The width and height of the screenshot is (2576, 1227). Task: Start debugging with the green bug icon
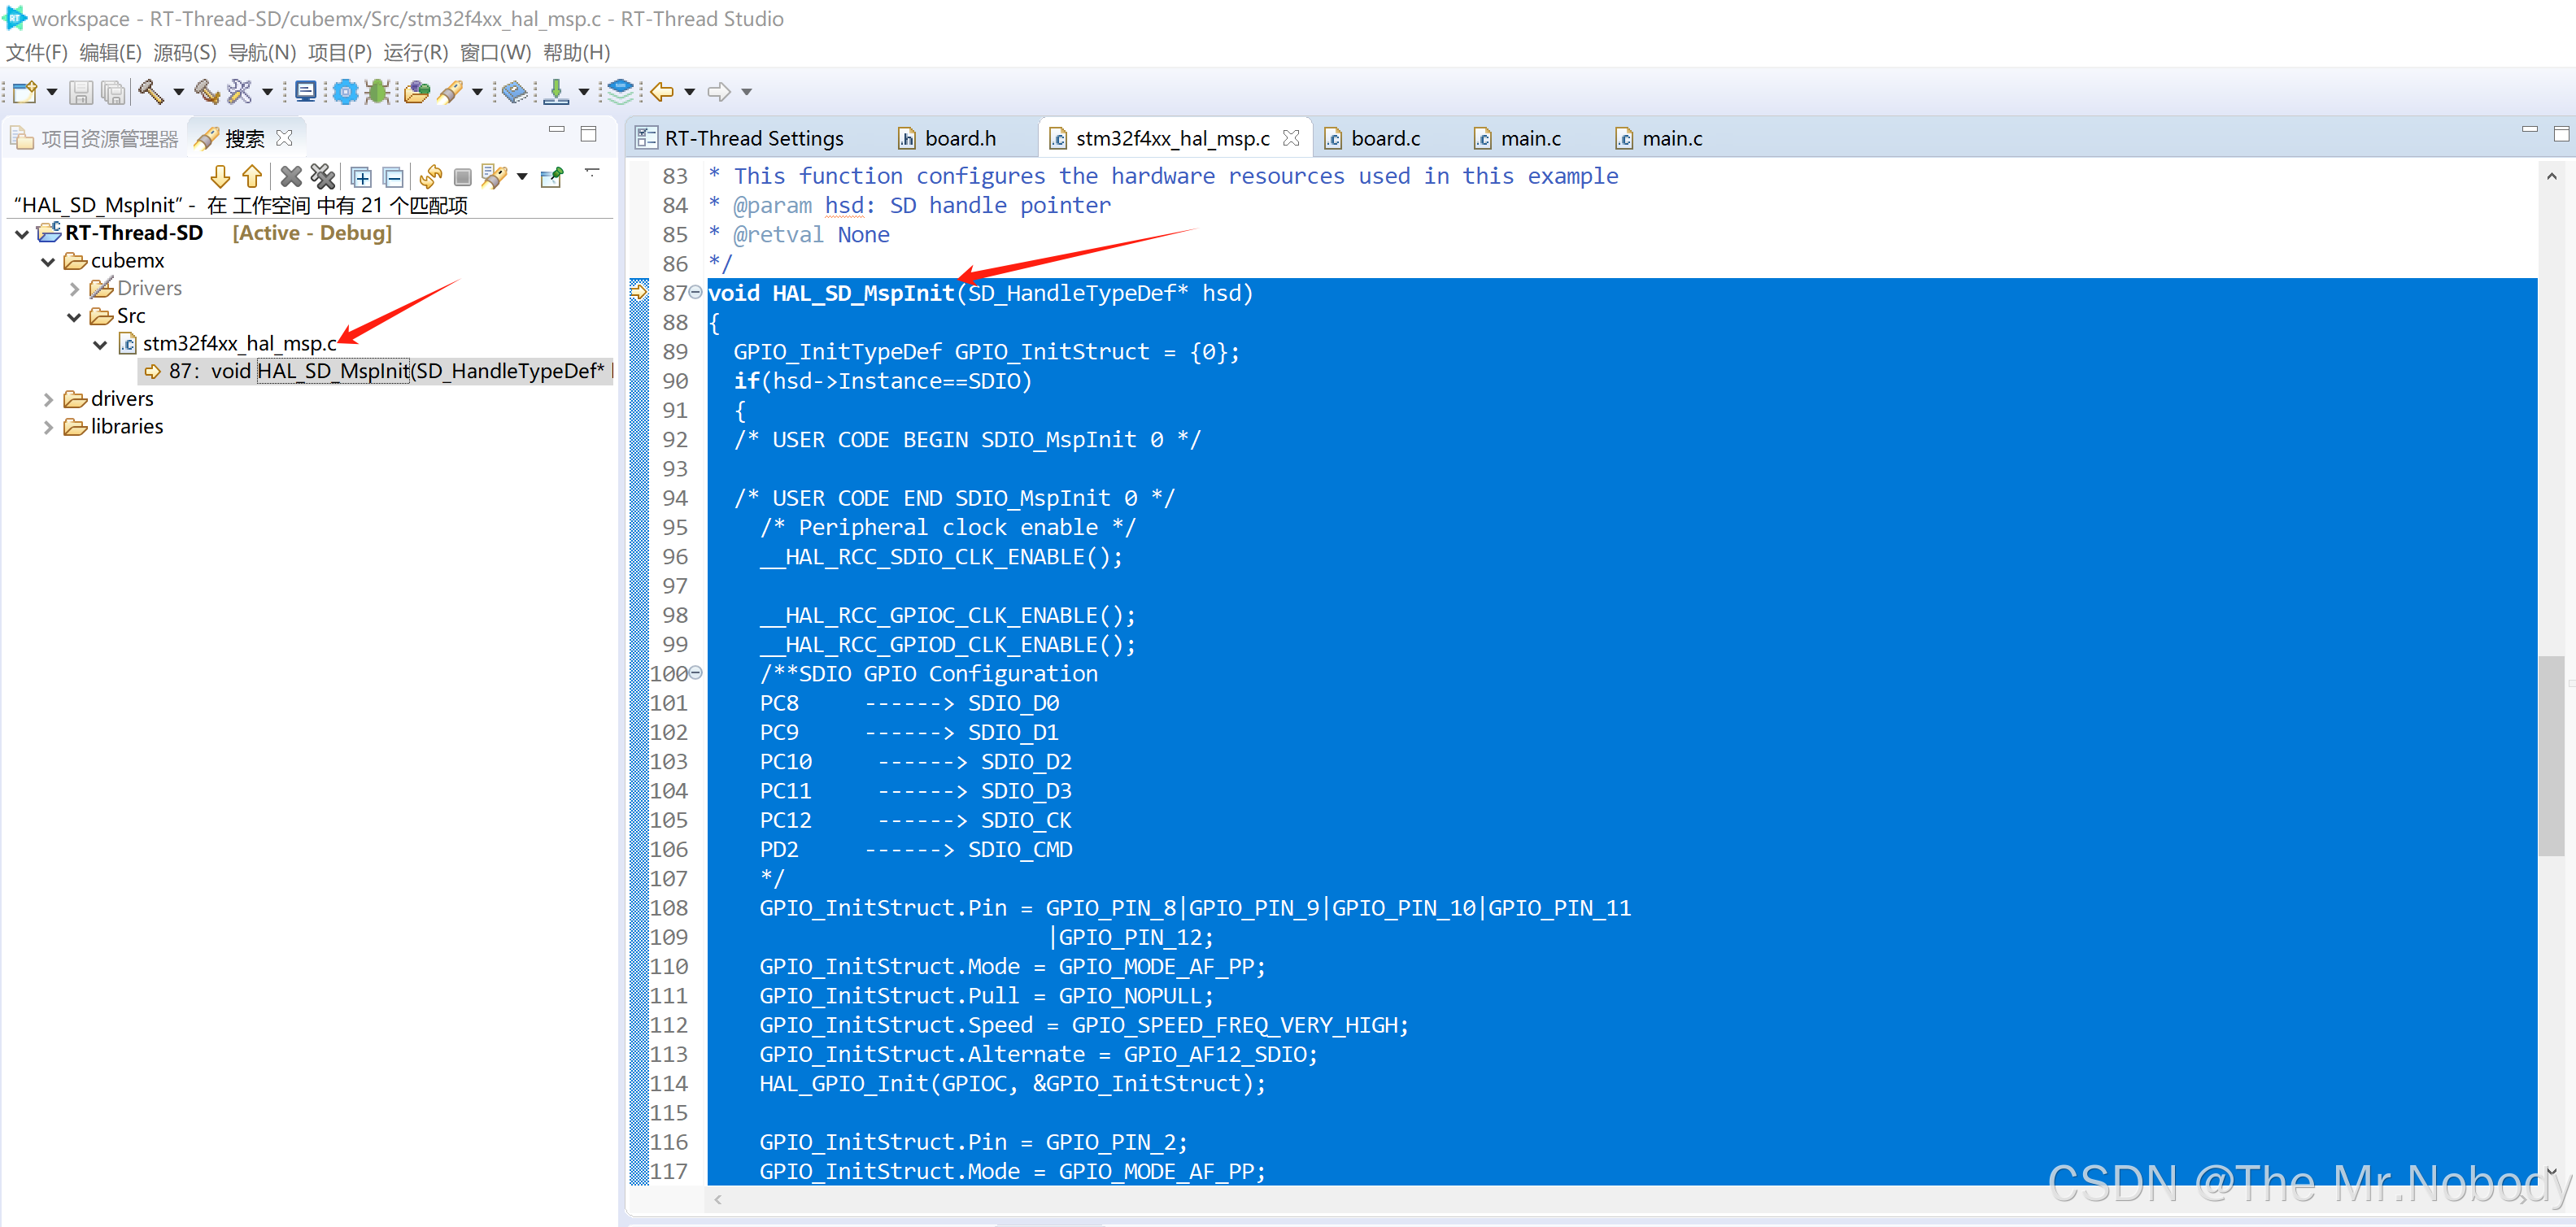click(377, 92)
